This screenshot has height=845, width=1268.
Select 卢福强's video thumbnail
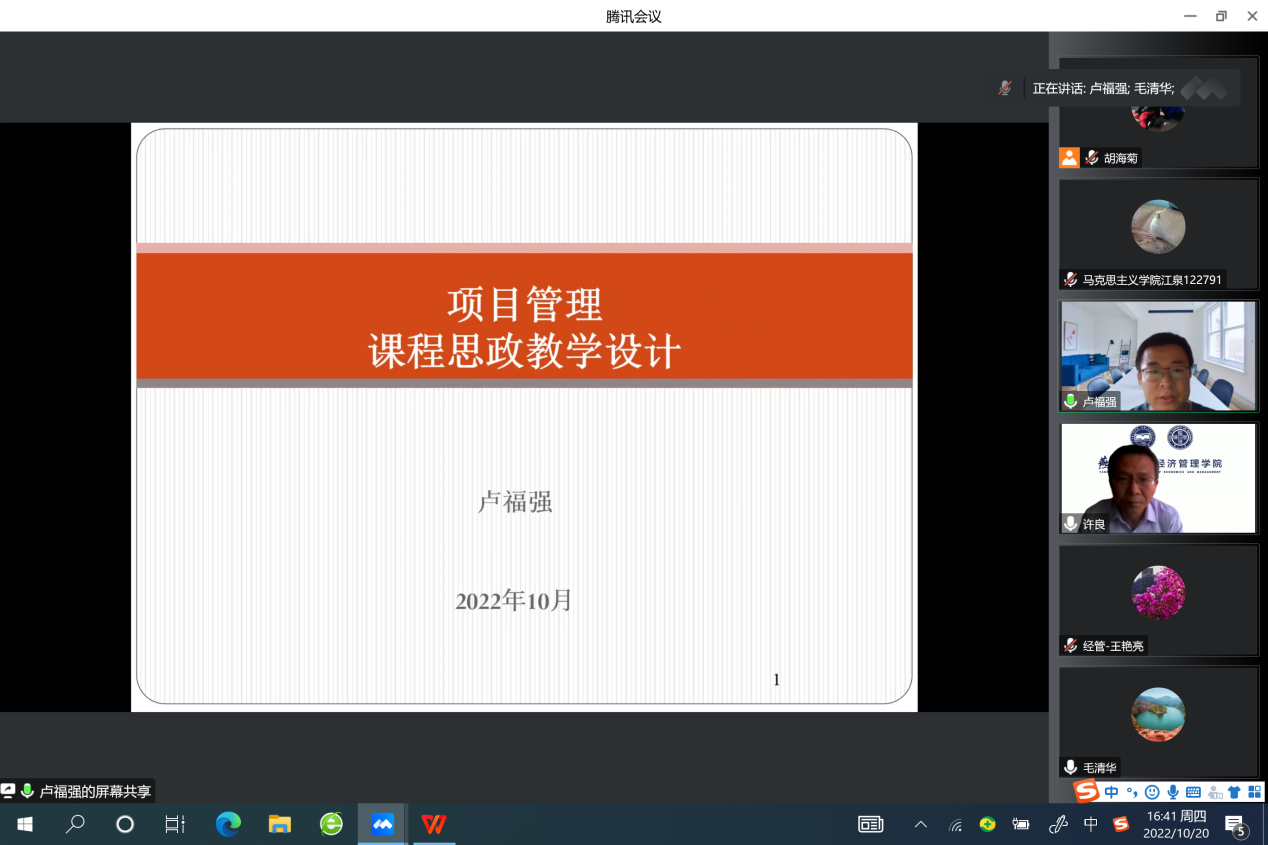(x=1158, y=356)
